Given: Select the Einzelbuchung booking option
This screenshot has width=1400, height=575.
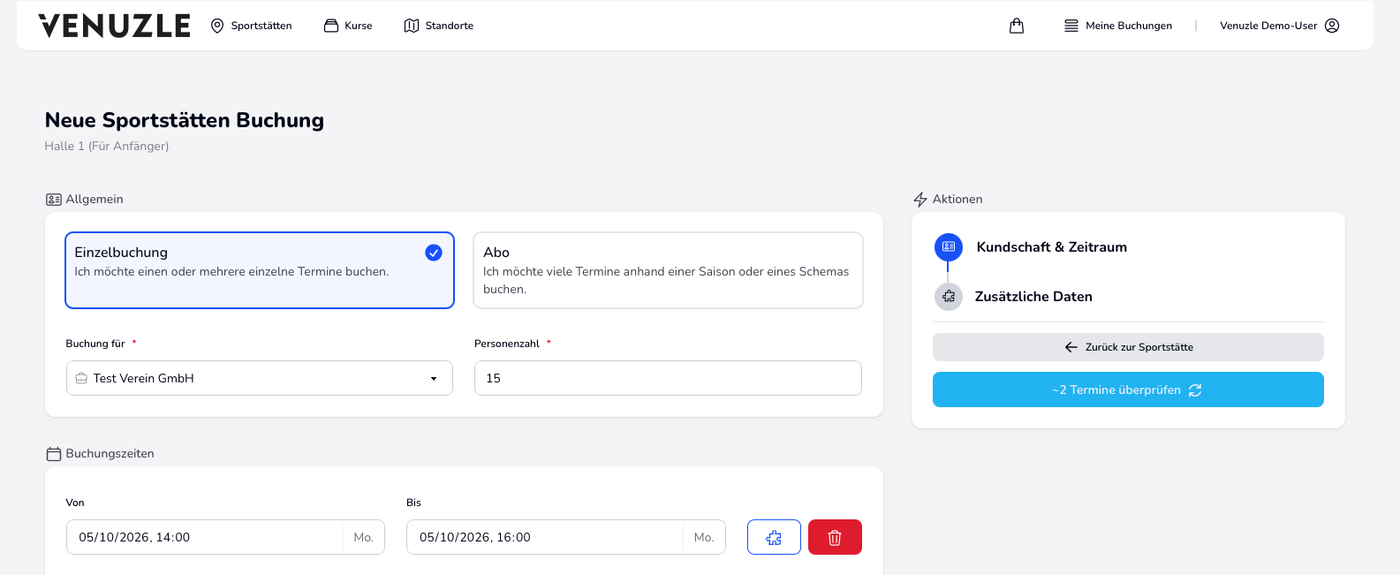Looking at the screenshot, I should (259, 270).
